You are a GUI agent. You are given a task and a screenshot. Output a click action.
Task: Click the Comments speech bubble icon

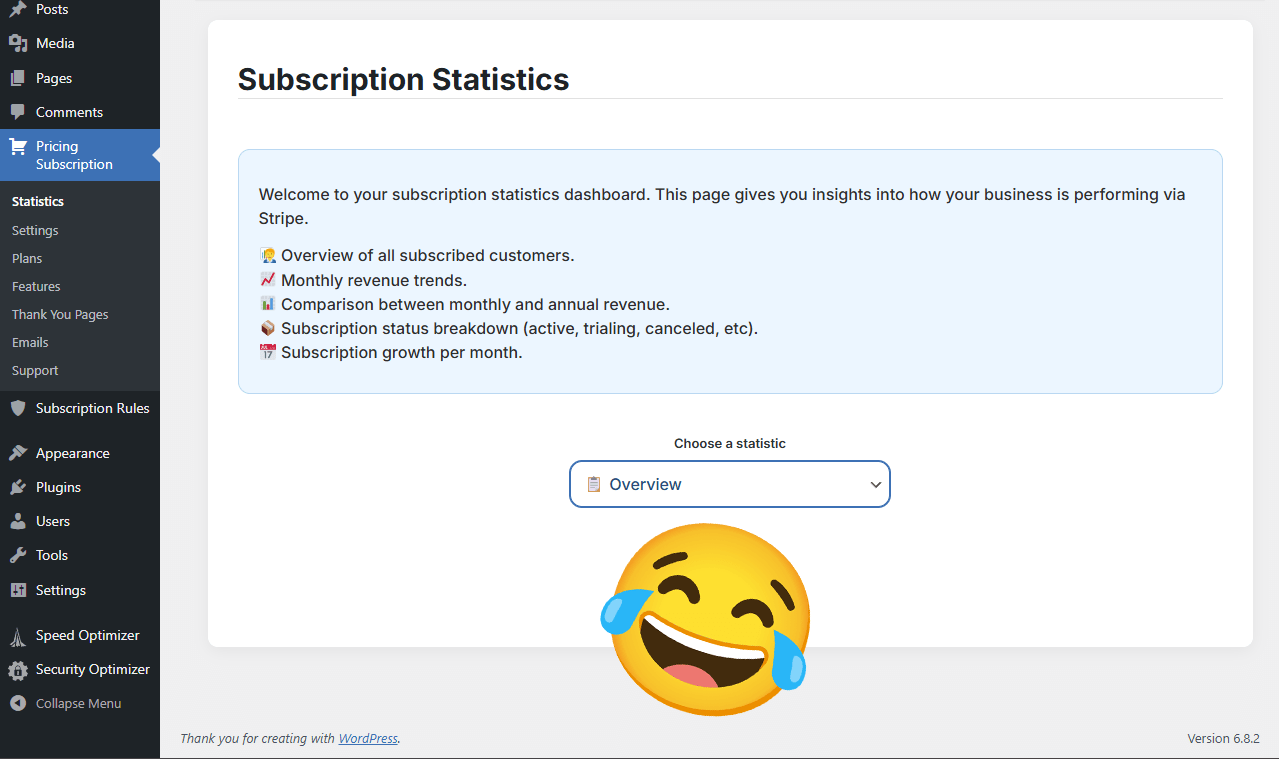pos(18,112)
